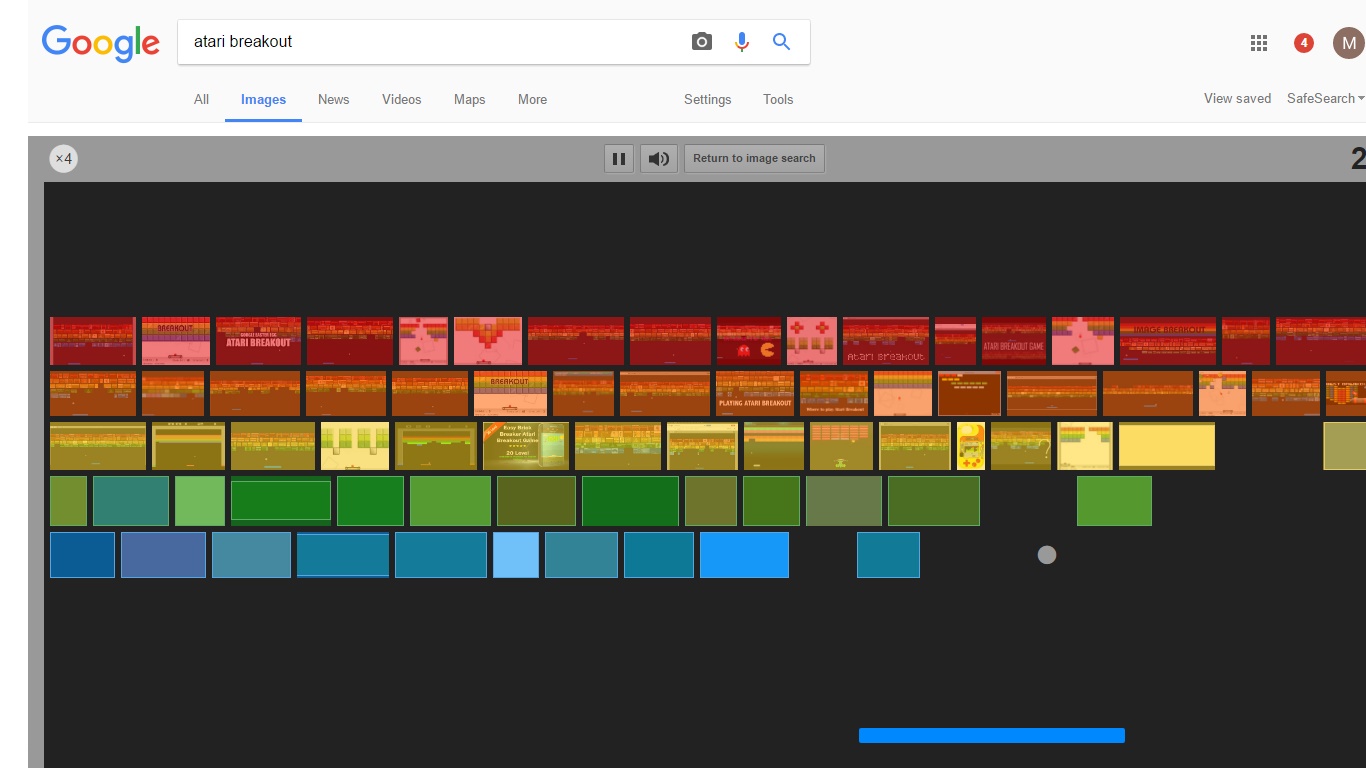Start voice search with the microphone

point(742,42)
